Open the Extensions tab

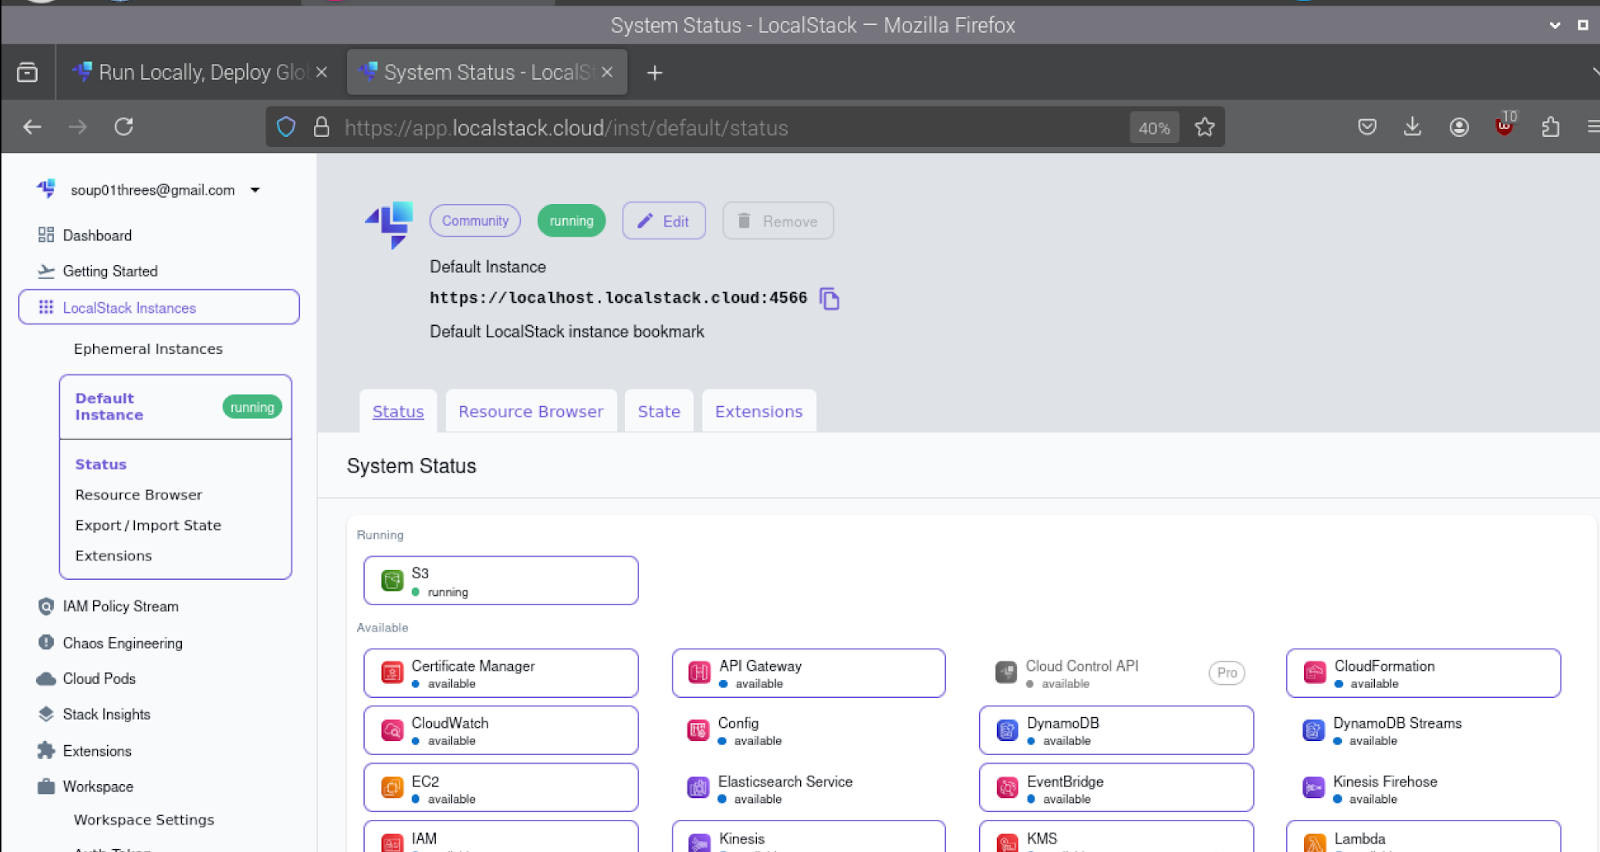click(x=759, y=411)
